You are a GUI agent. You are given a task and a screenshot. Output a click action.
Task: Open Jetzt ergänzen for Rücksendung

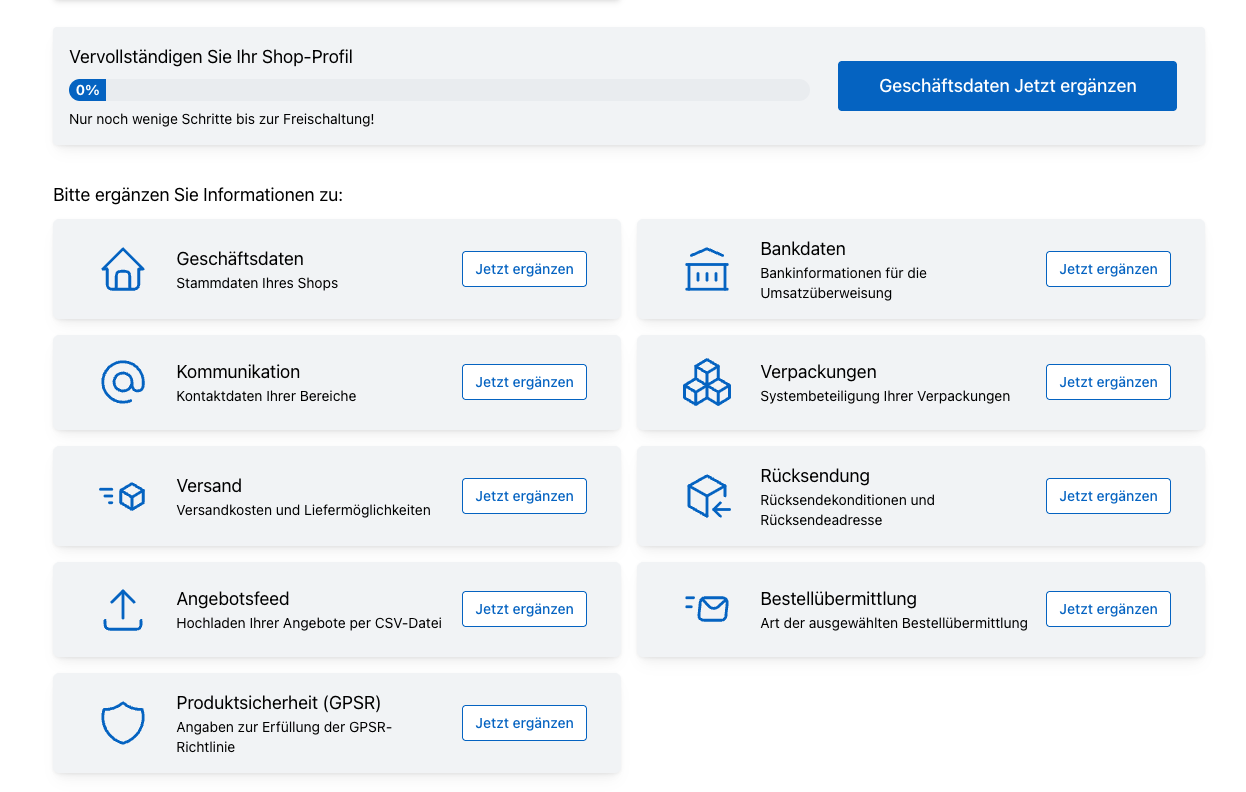(x=1108, y=496)
